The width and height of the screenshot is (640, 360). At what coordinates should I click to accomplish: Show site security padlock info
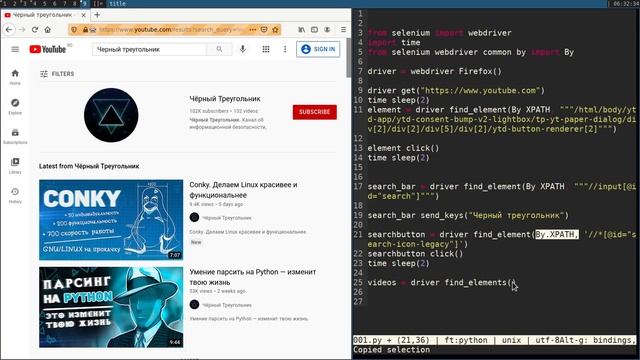pyautogui.click(x=85, y=30)
